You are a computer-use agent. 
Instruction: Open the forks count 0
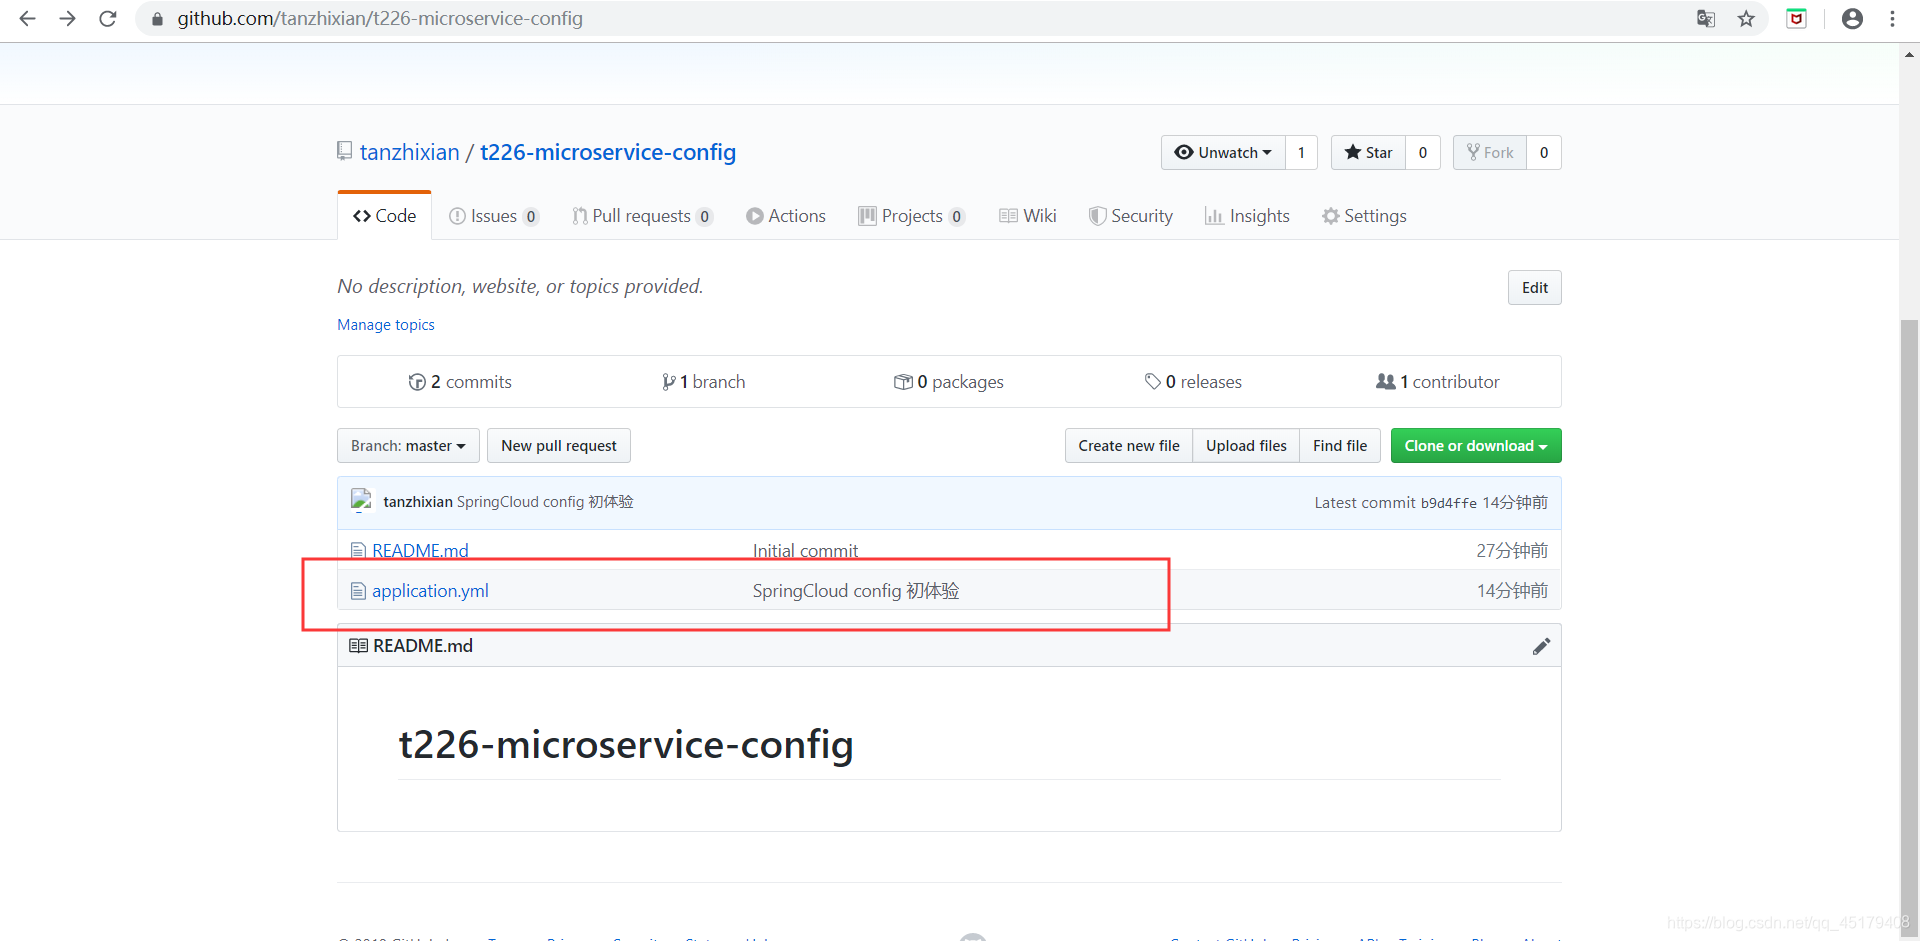point(1544,152)
